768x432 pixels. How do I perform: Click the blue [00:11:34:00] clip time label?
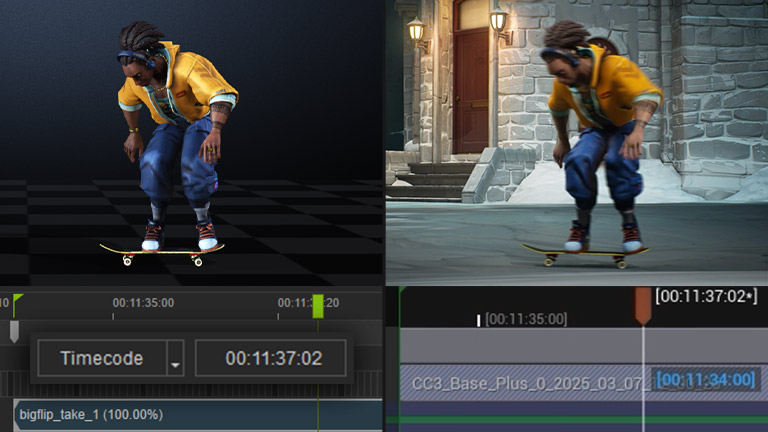[706, 380]
